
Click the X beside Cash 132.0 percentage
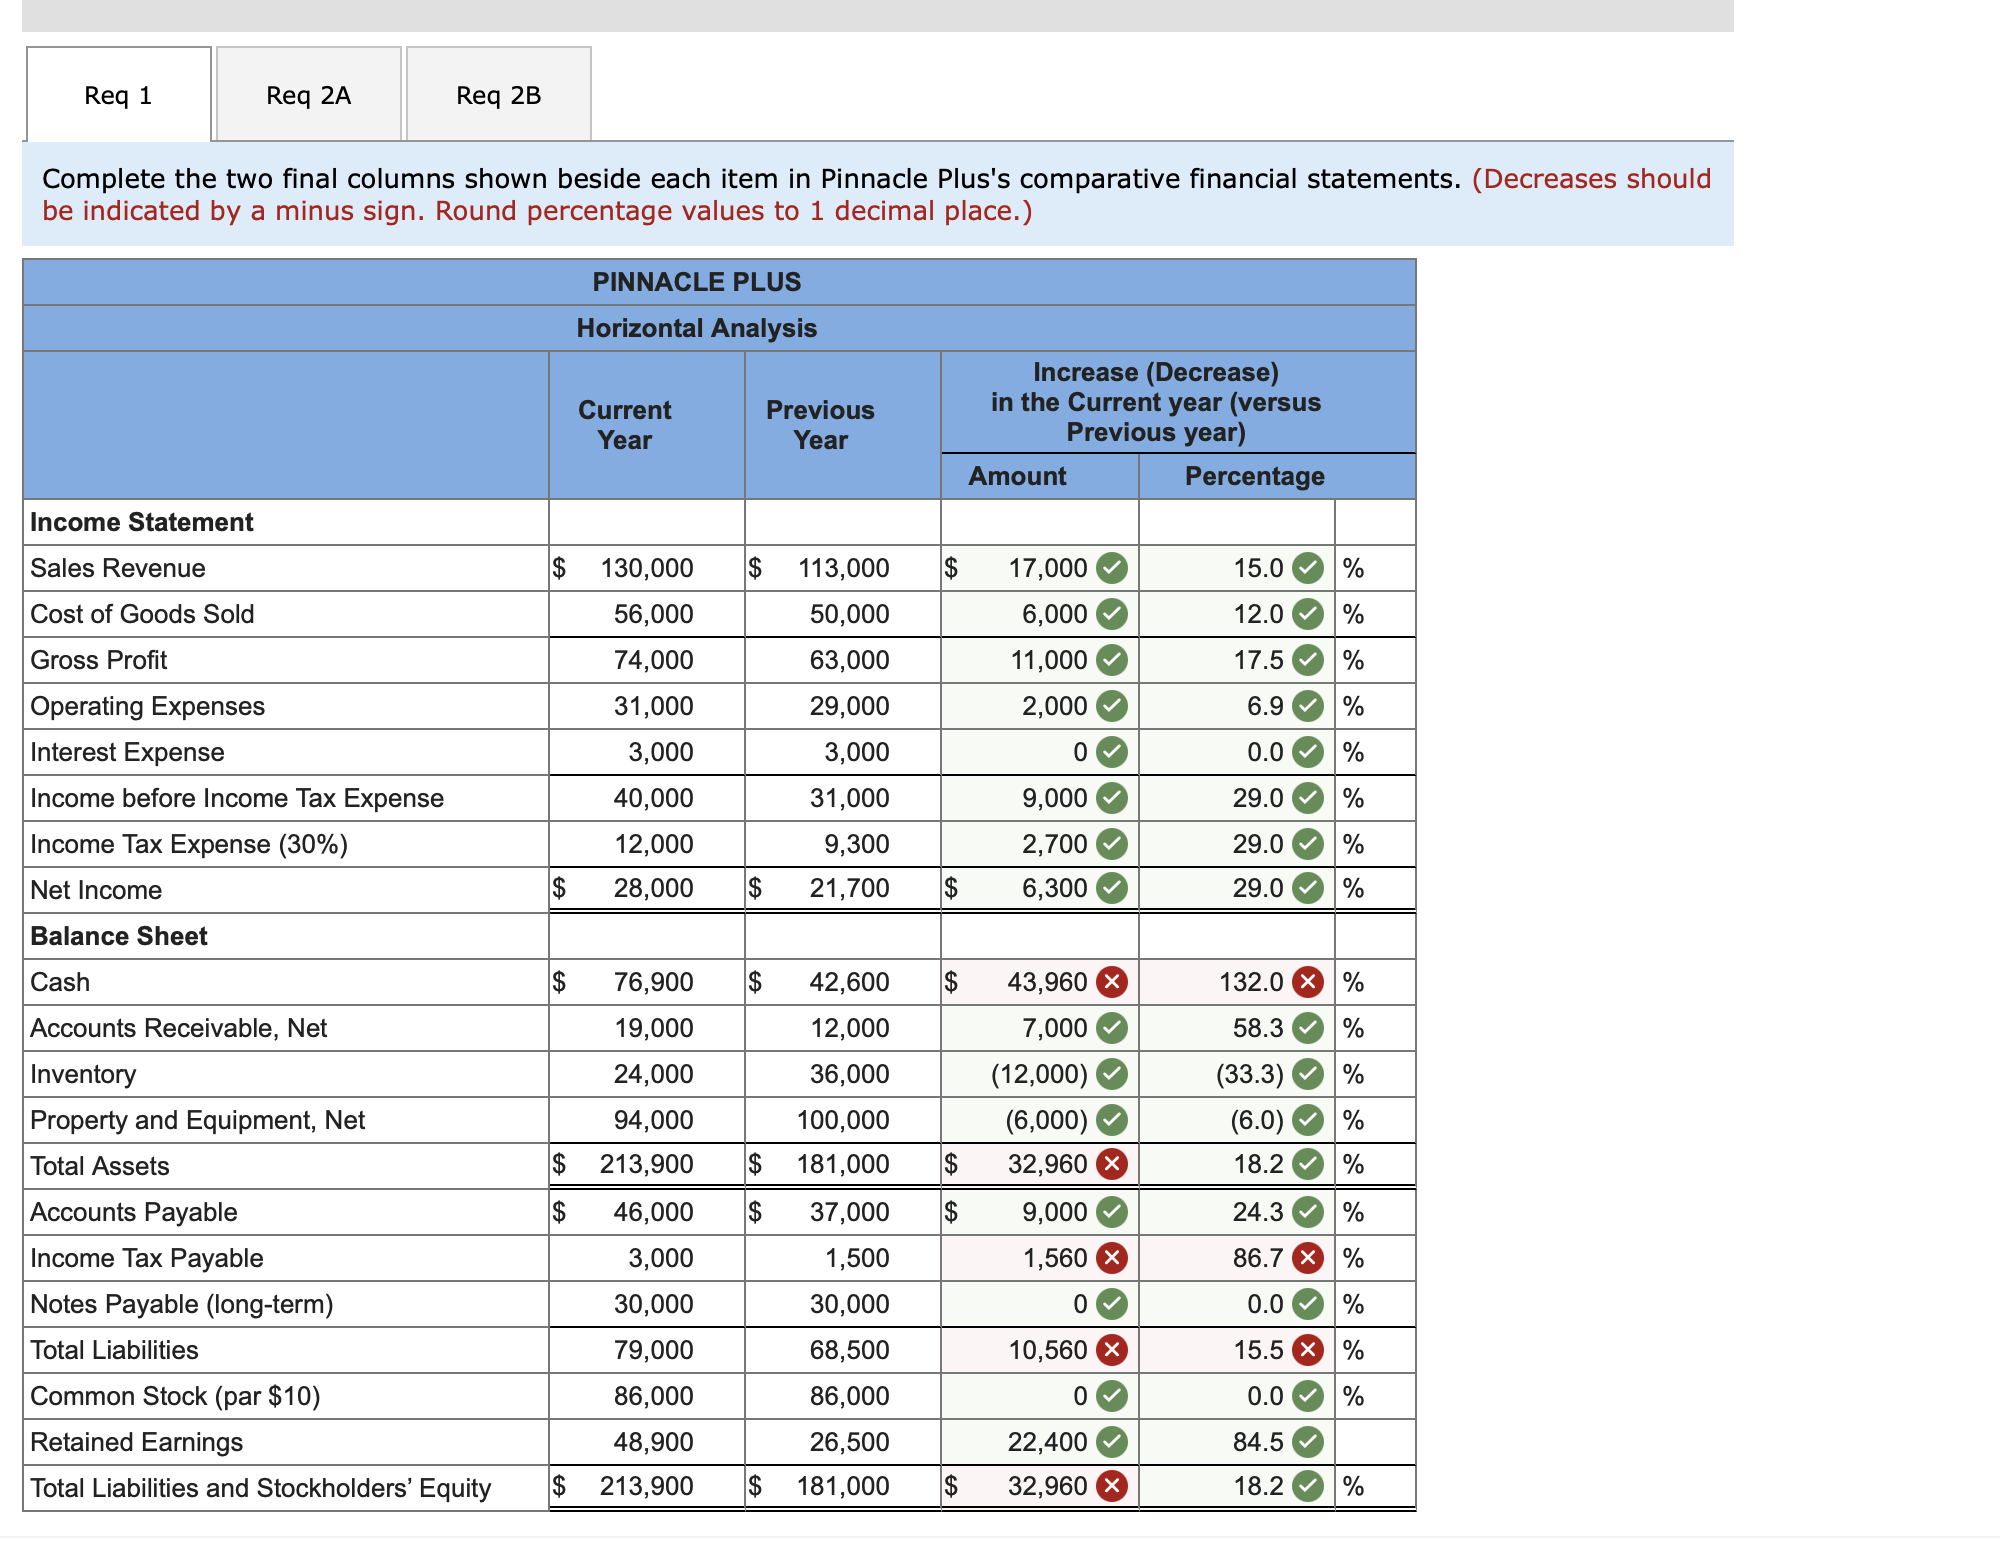point(1307,982)
